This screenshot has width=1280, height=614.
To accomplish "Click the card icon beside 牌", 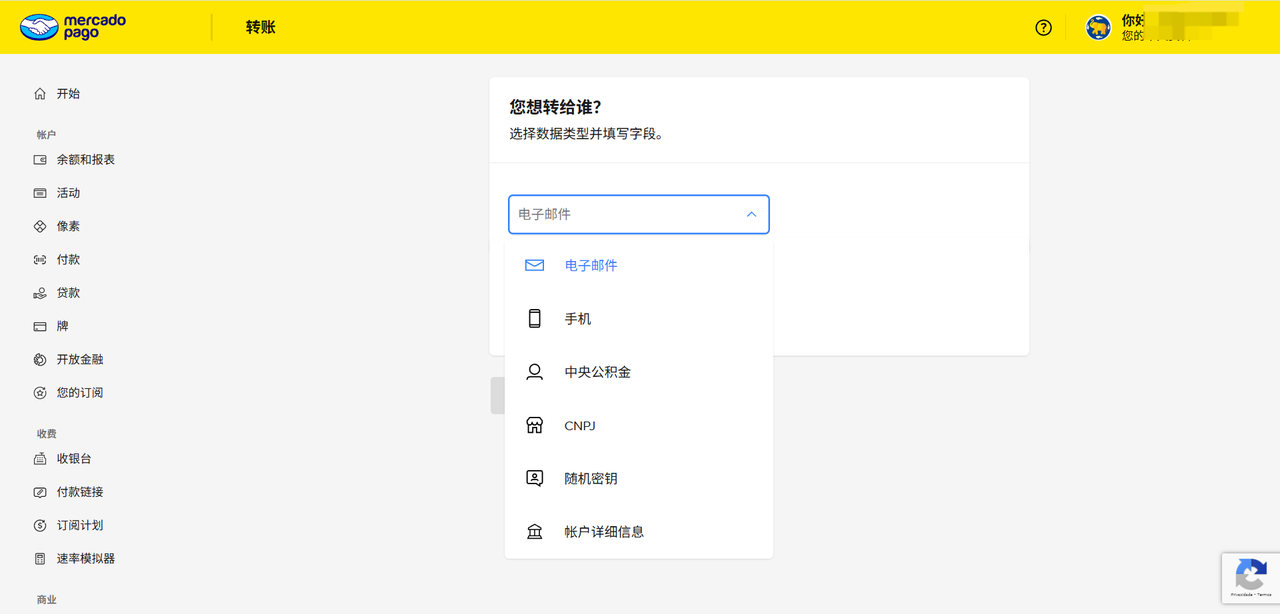I will pos(40,327).
